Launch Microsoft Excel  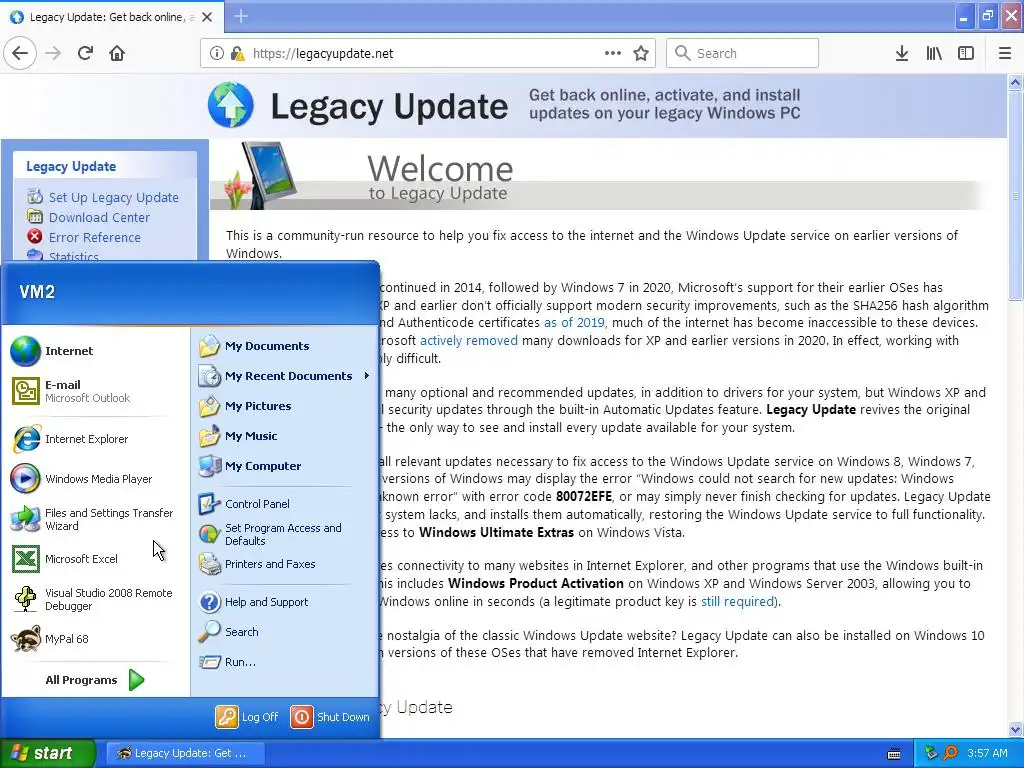pyautogui.click(x=95, y=559)
